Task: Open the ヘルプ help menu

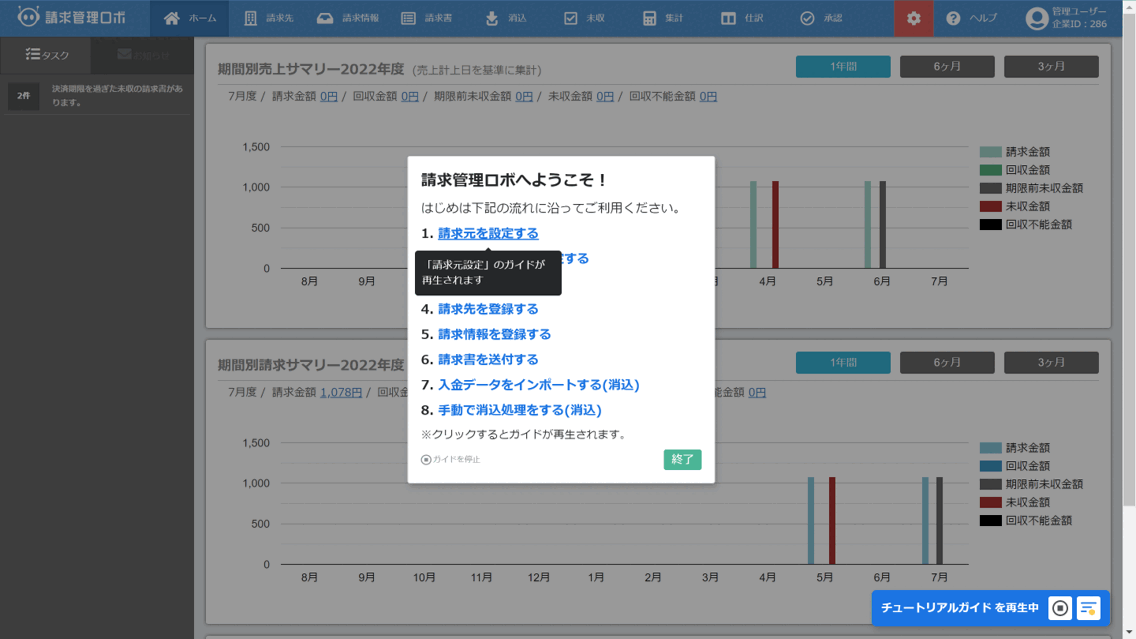Action: click(x=974, y=18)
